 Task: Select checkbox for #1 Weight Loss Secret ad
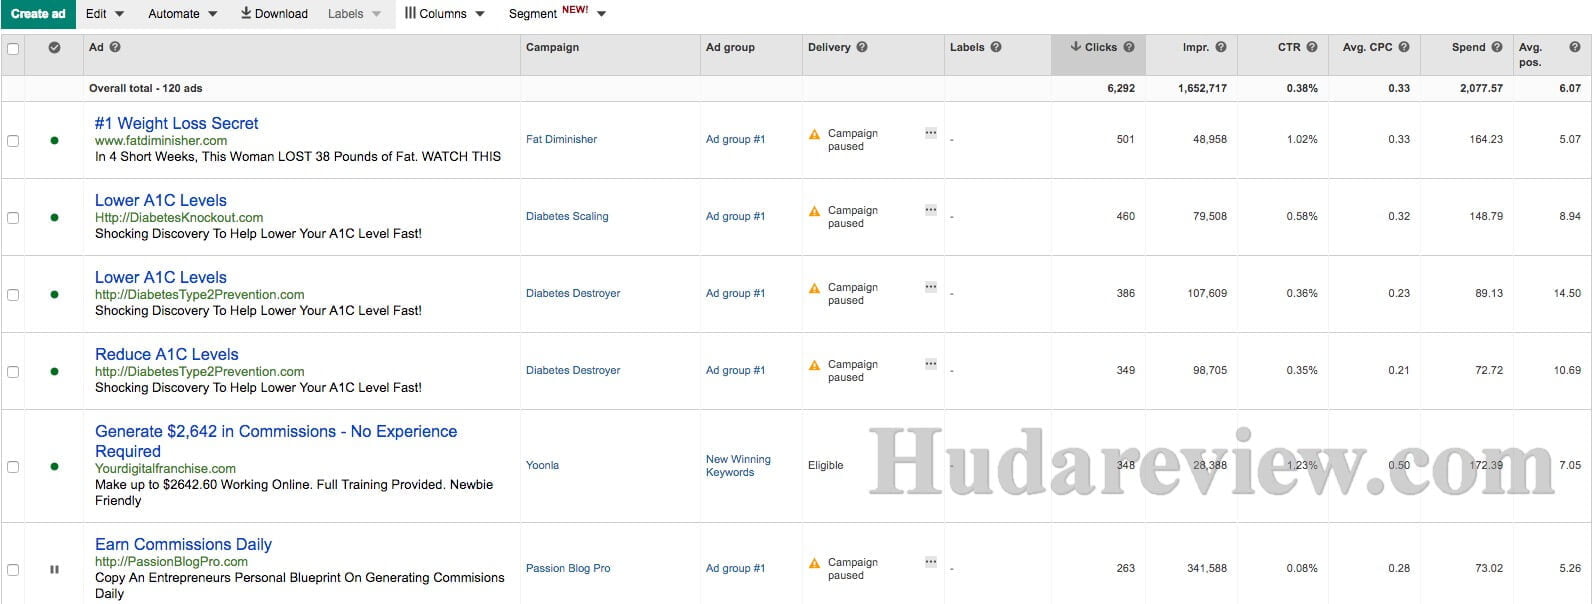coord(13,141)
